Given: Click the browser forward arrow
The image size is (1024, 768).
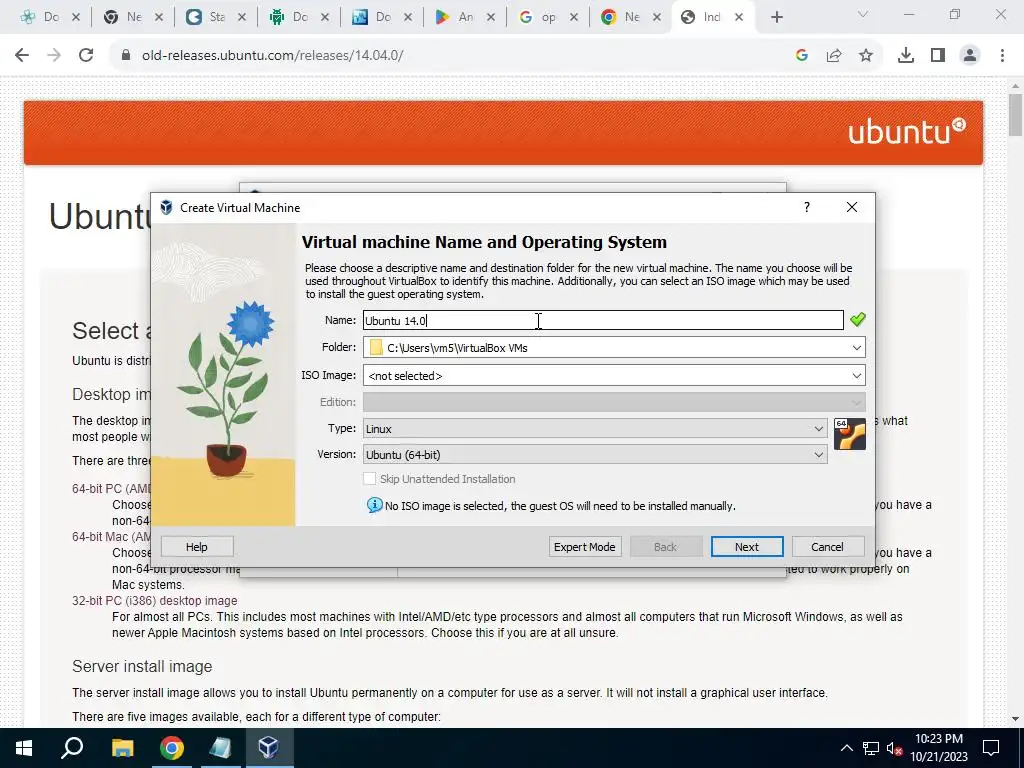Looking at the screenshot, I should pyautogui.click(x=54, y=56).
